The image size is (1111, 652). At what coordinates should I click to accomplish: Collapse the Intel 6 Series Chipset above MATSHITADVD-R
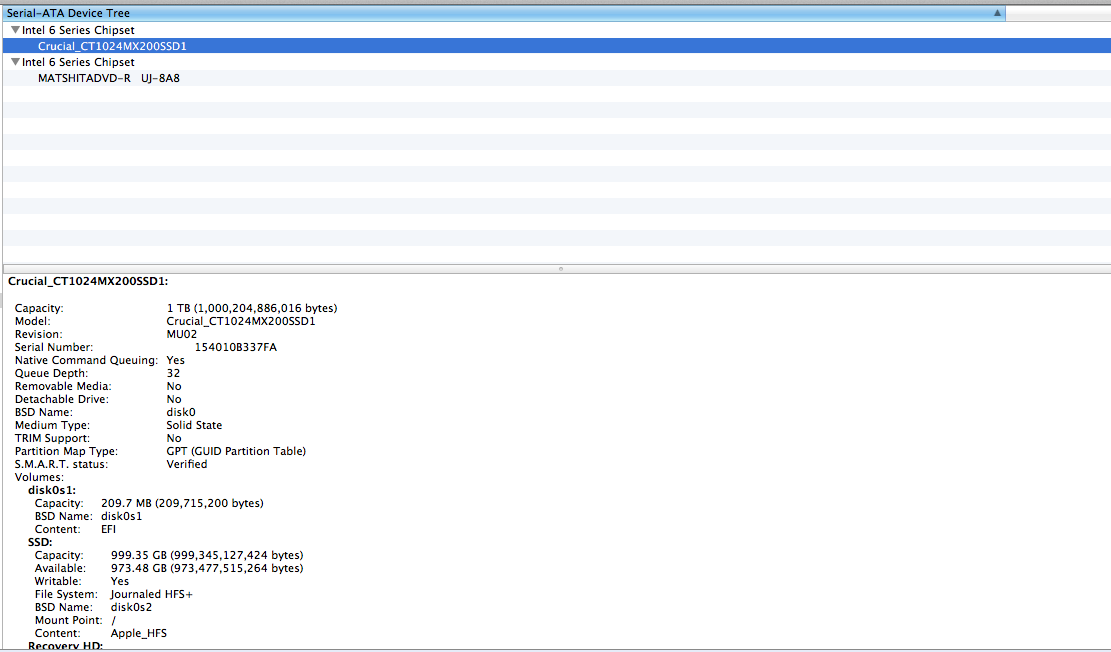coord(15,62)
